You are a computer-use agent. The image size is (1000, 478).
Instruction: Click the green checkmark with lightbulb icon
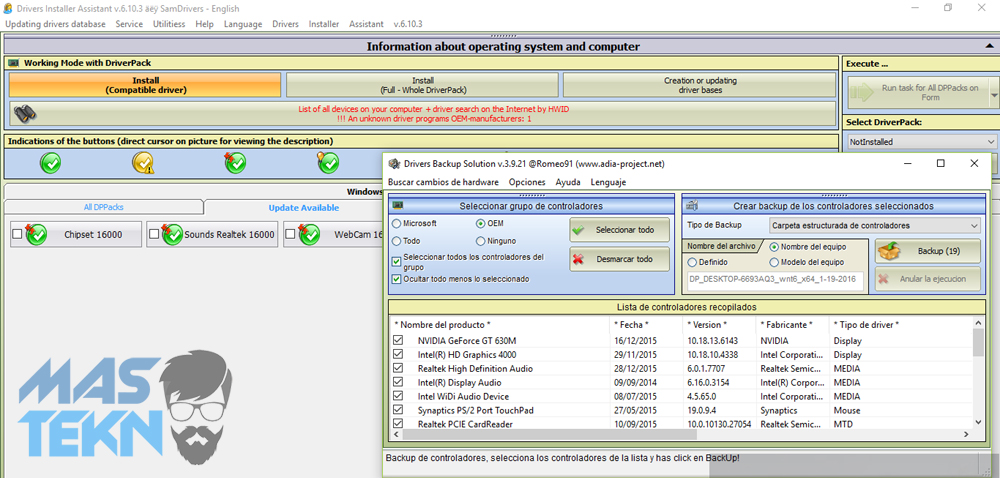pos(328,163)
